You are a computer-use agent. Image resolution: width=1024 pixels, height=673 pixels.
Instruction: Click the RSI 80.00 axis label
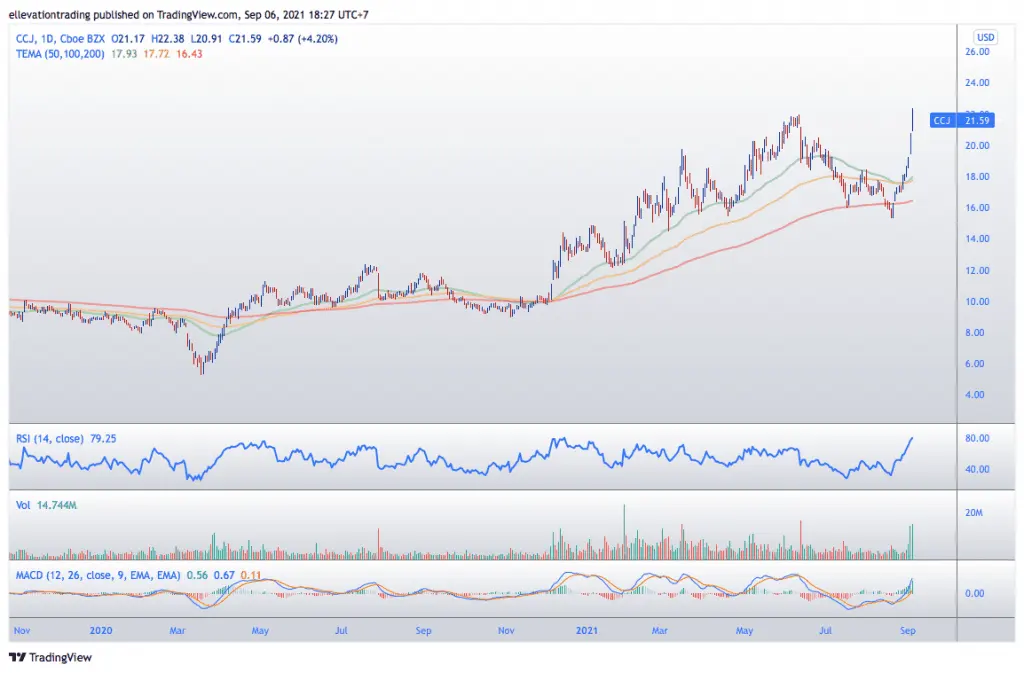[x=977, y=438]
